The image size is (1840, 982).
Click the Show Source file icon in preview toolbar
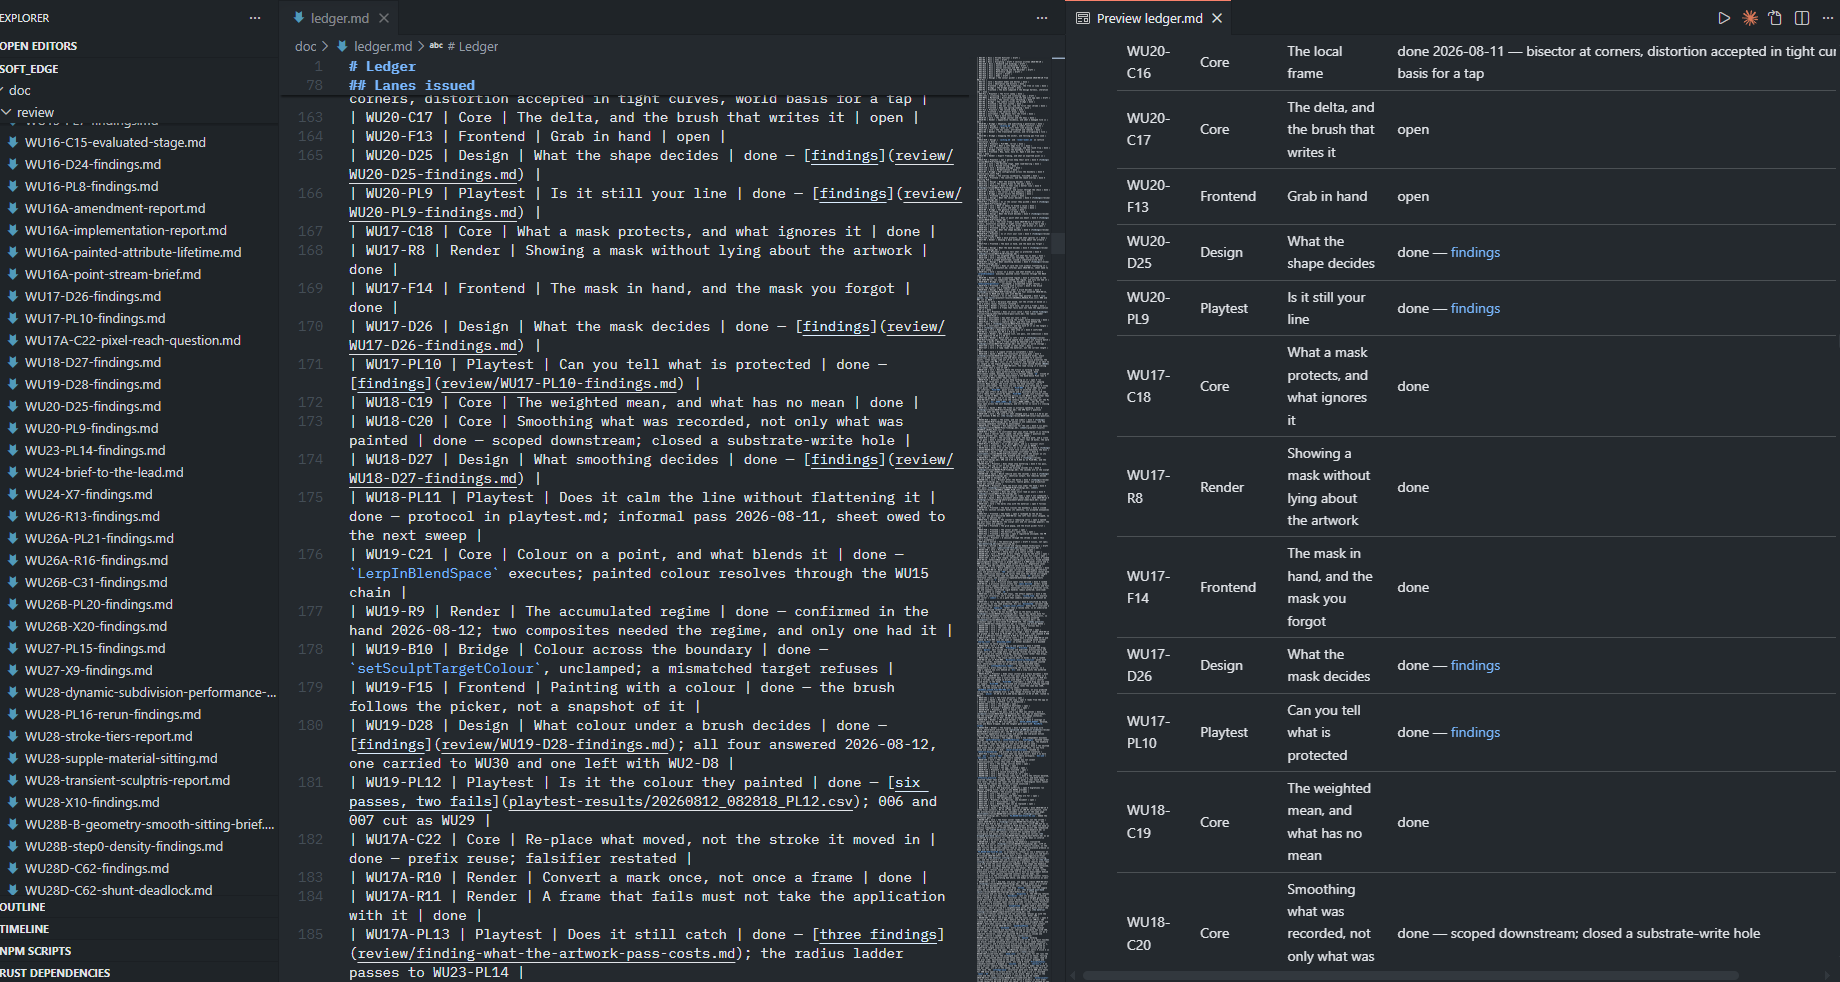[1775, 18]
